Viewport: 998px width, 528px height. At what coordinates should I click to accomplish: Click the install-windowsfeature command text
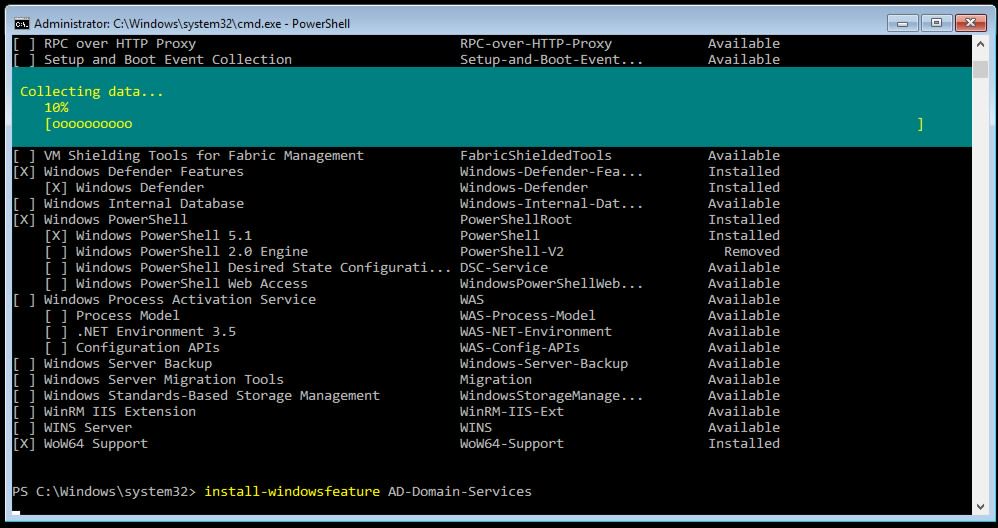point(292,491)
